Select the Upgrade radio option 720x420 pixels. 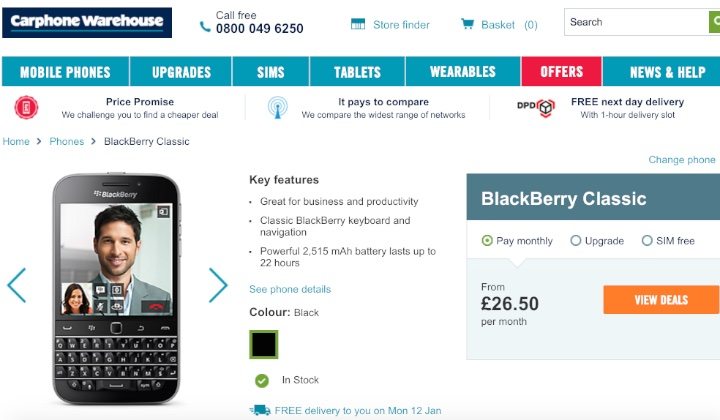[575, 241]
